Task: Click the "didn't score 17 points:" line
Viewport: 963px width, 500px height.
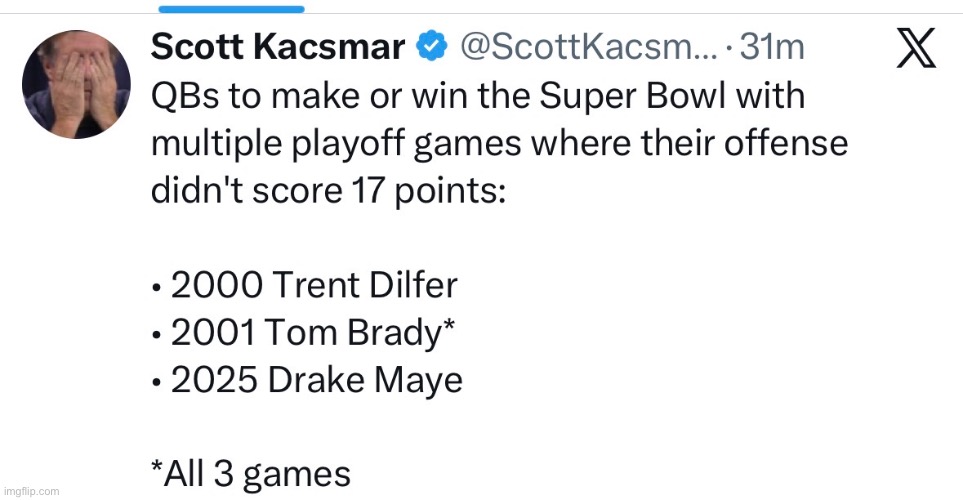Action: click(x=329, y=190)
